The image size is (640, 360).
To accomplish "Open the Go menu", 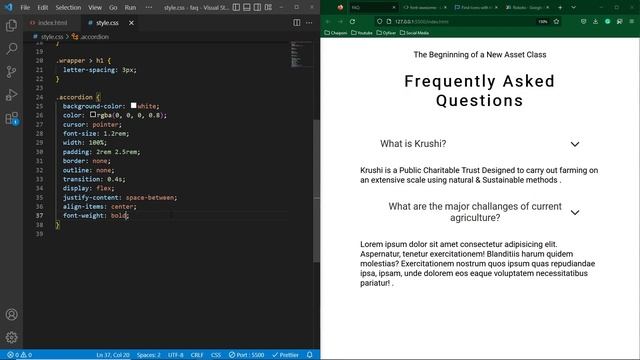I will point(113,7).
